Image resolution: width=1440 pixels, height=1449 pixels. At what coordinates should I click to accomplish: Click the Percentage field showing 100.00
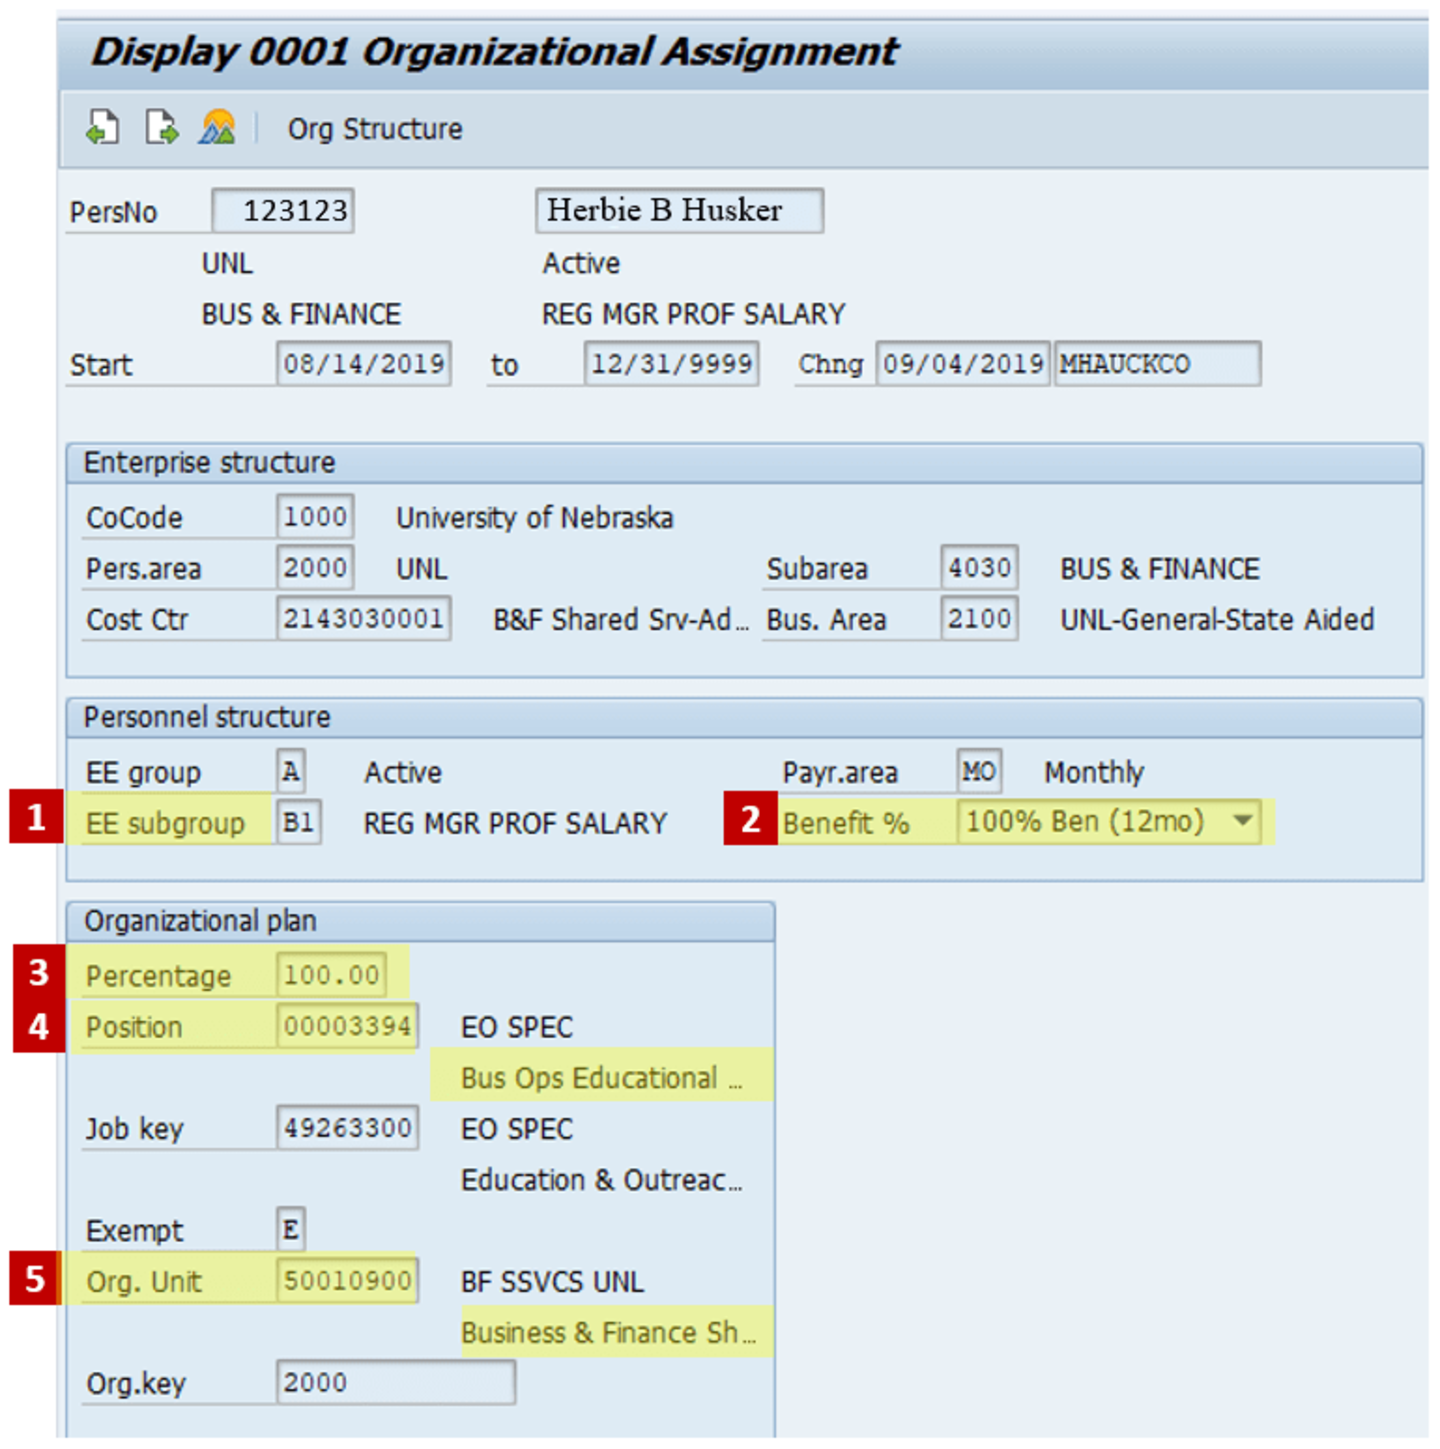tap(333, 974)
